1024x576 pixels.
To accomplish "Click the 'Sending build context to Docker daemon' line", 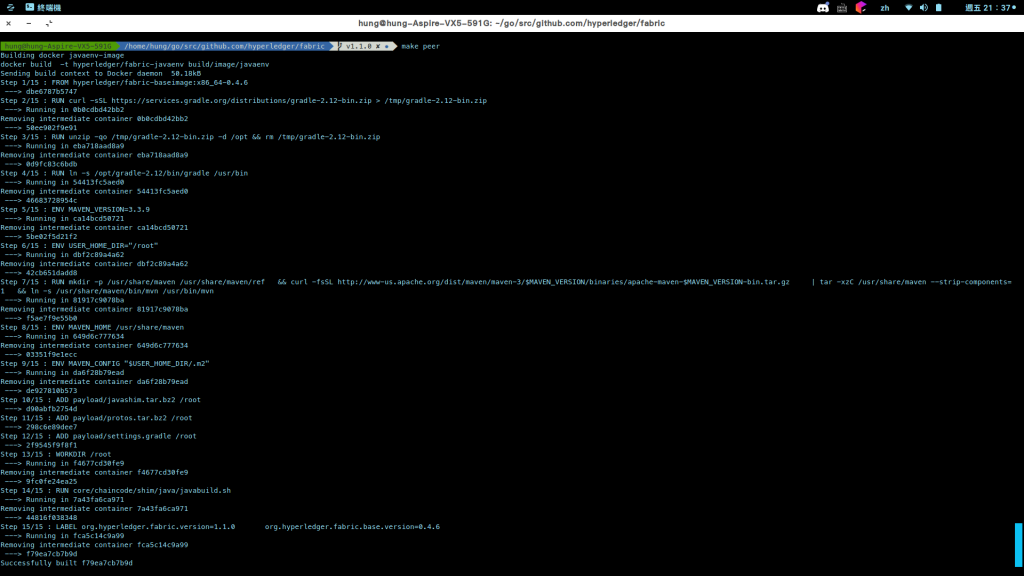I will tap(101, 74).
